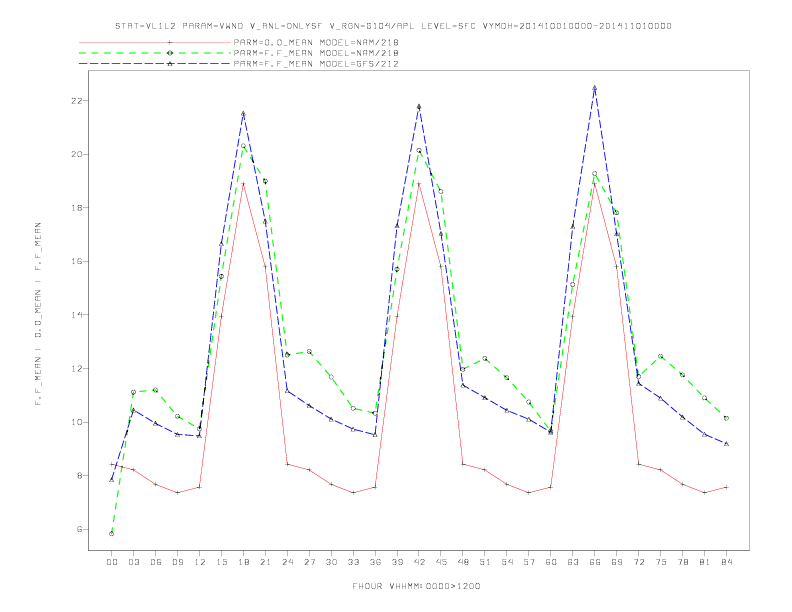792x612 pixels.
Task: Click x-axis tick label 09
Action: 177,562
